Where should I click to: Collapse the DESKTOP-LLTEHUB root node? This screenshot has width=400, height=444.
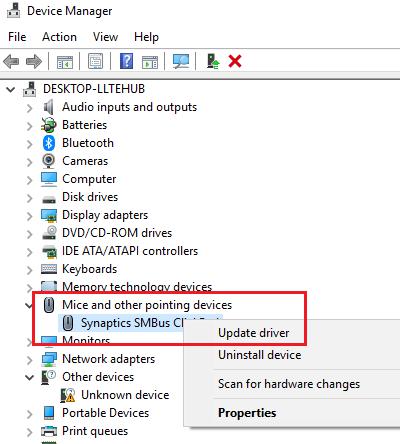point(11,89)
